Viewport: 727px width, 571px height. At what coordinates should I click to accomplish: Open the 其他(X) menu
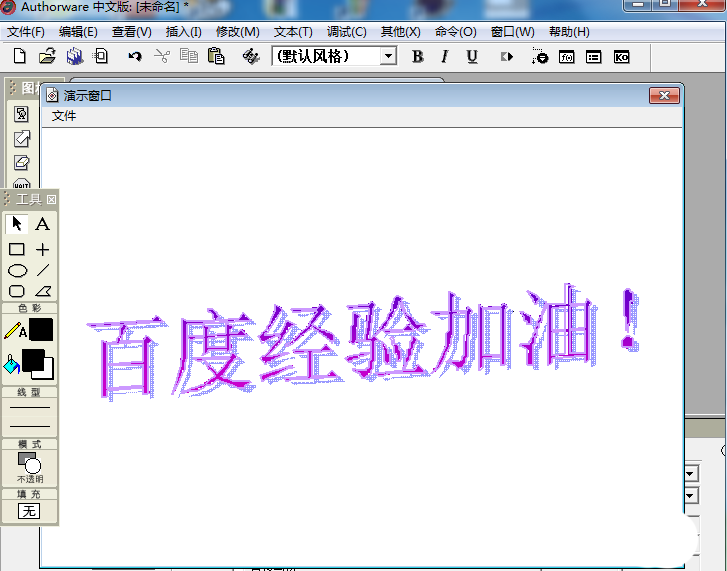point(401,32)
